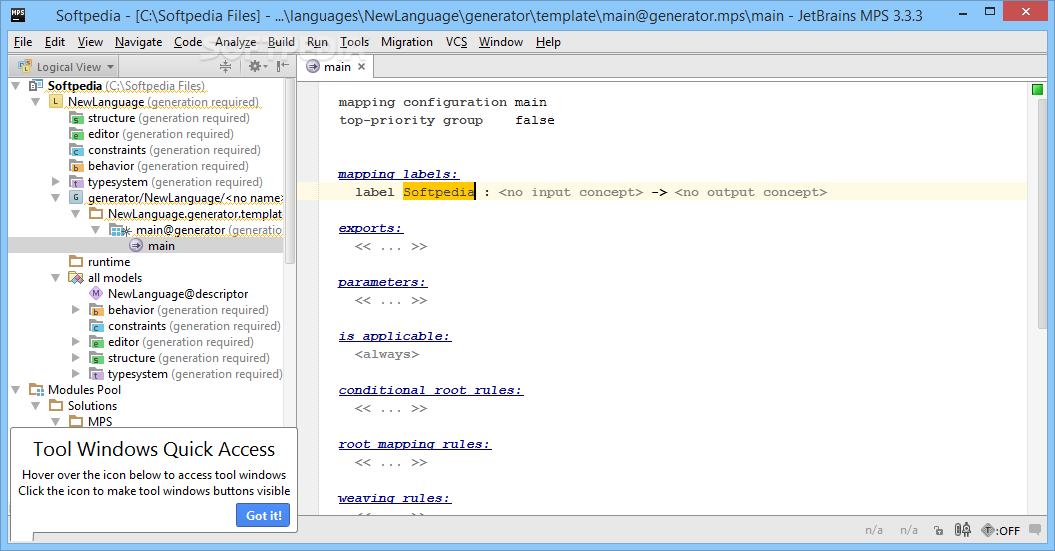The width and height of the screenshot is (1055, 551).
Task: Select the NewLanguage@descriptor tree row
Action: [178, 294]
